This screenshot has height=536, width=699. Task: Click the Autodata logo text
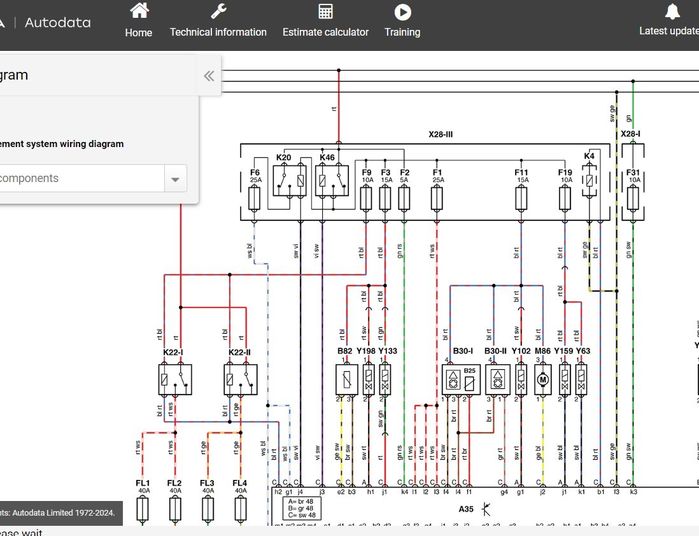(58, 22)
